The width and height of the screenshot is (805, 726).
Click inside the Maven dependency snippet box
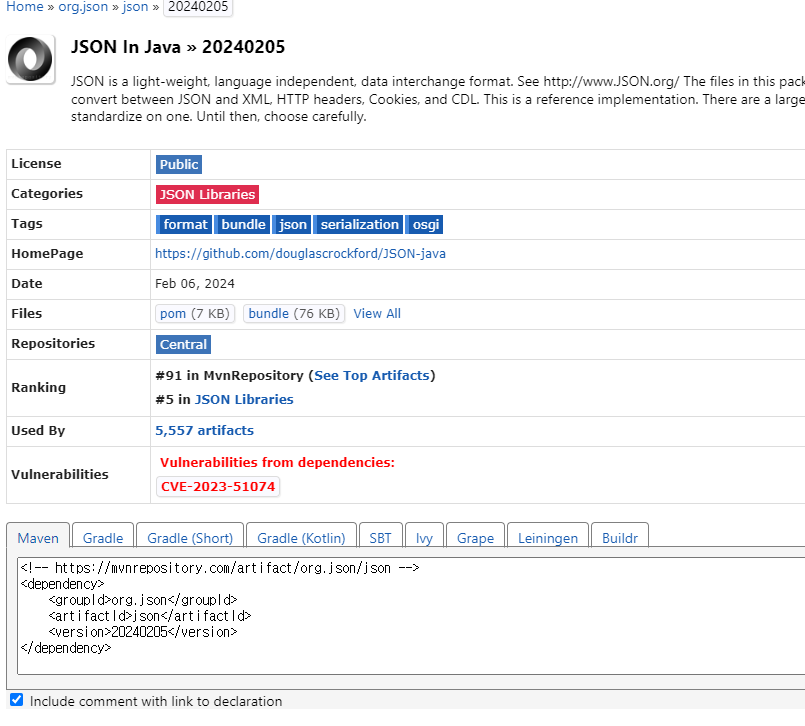click(411, 616)
